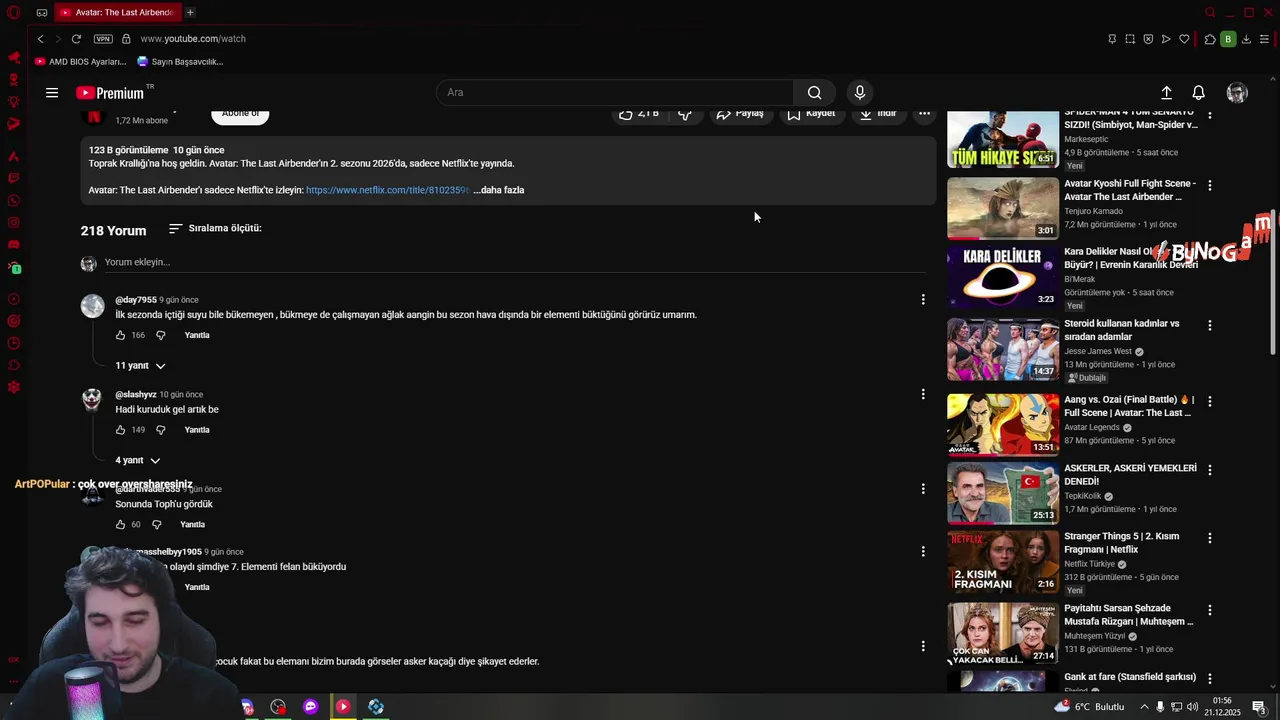Viewport: 1280px width, 720px height.
Task: Open the 'Sayın Başsavcılık...' bookmark
Action: tap(180, 62)
